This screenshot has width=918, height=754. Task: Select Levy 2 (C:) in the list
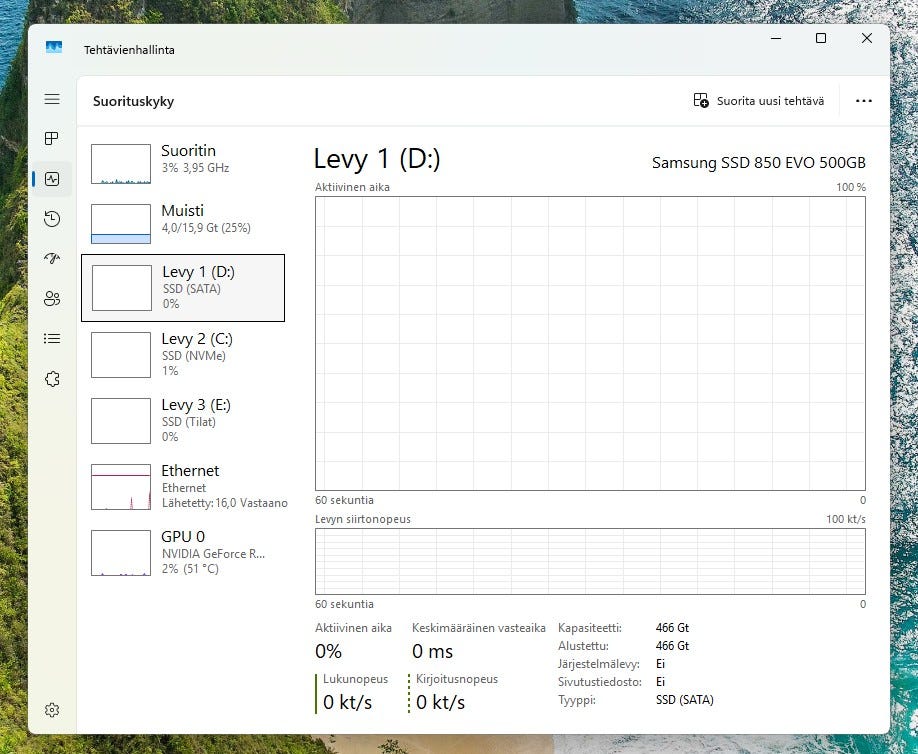tap(183, 355)
